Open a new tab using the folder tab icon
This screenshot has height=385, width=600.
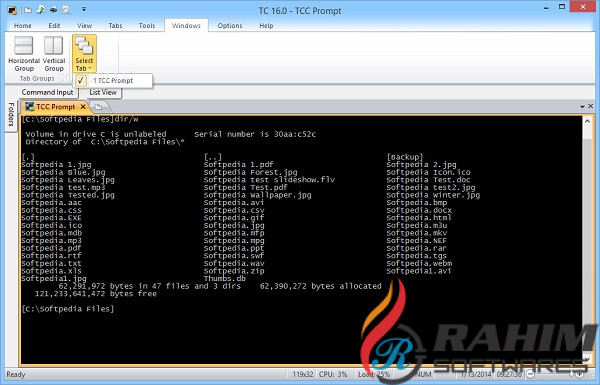pyautogui.click(x=98, y=107)
